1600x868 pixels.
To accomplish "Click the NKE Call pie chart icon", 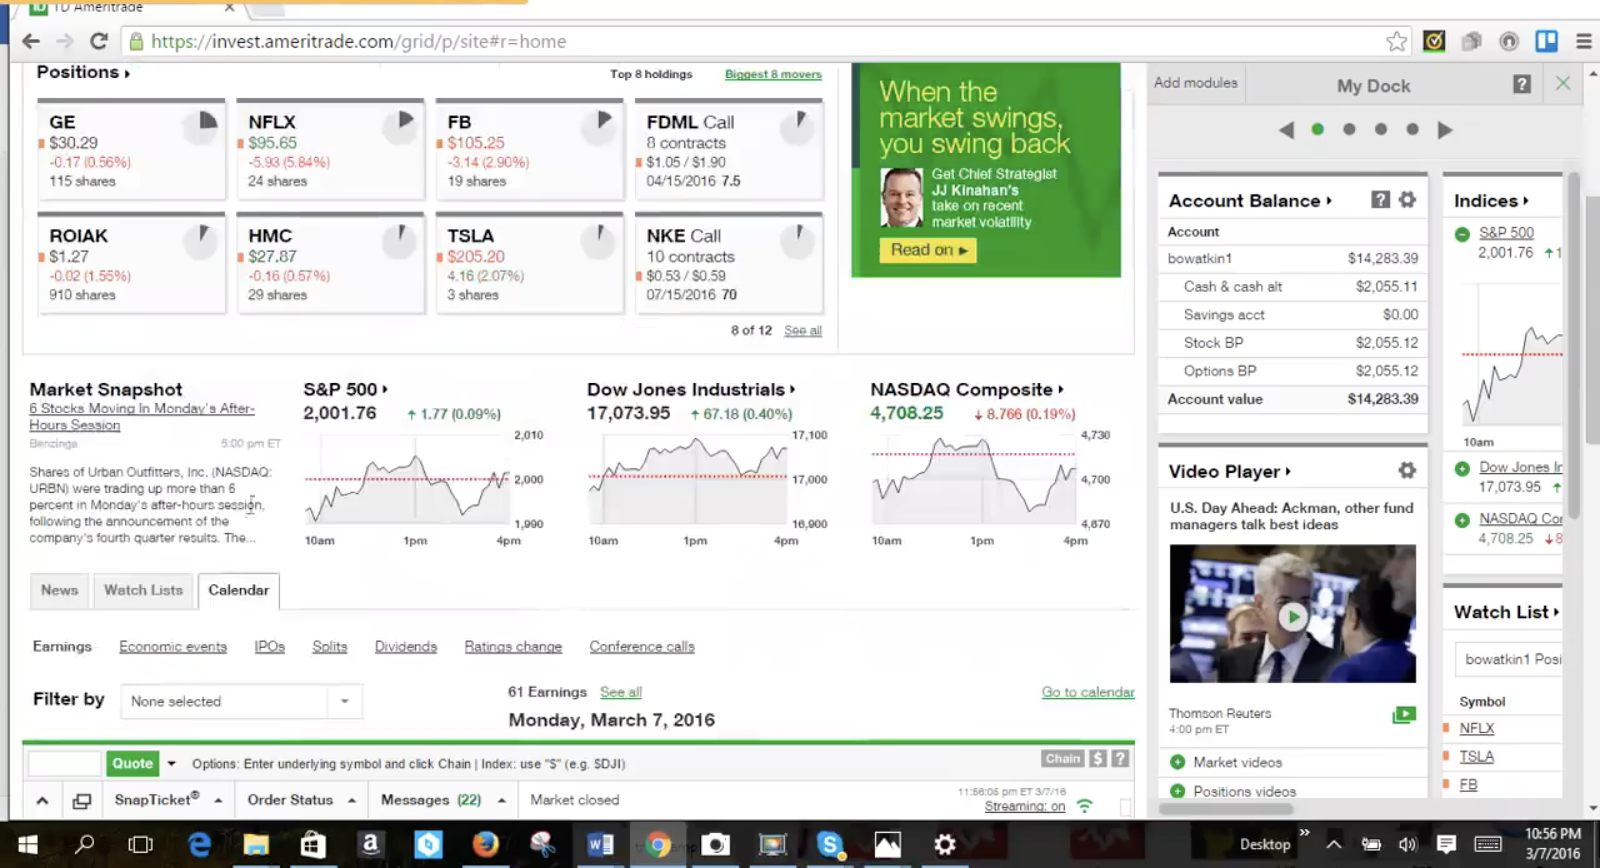I will (797, 242).
